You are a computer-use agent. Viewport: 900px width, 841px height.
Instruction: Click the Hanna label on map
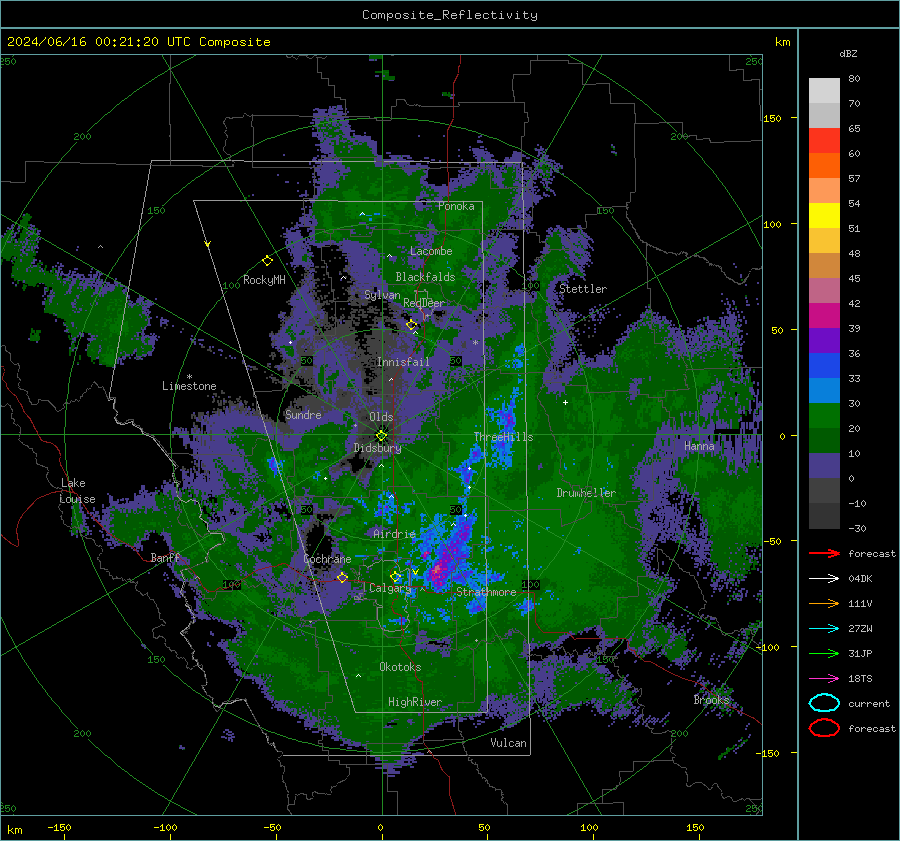click(x=699, y=445)
